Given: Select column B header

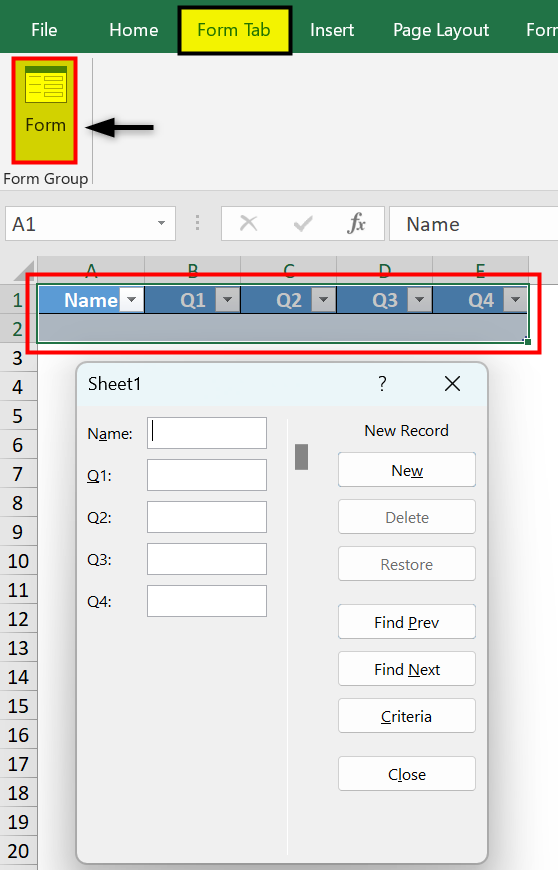Looking at the screenshot, I should 192,270.
